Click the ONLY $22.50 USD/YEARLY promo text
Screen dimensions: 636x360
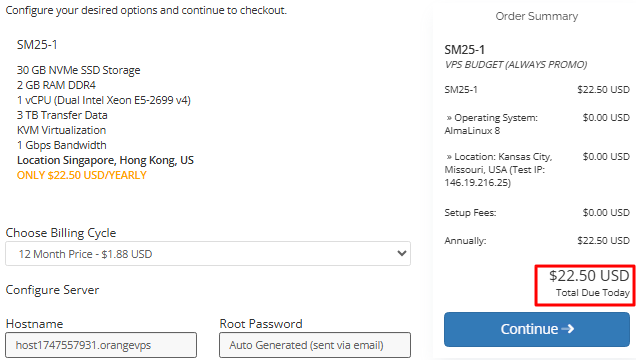coord(82,176)
